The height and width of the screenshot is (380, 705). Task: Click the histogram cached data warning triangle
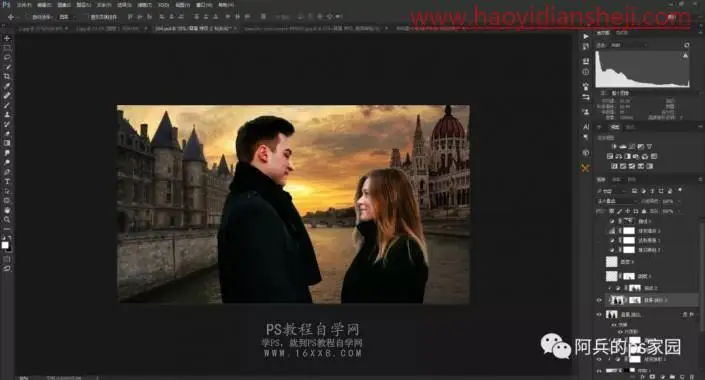[685, 55]
